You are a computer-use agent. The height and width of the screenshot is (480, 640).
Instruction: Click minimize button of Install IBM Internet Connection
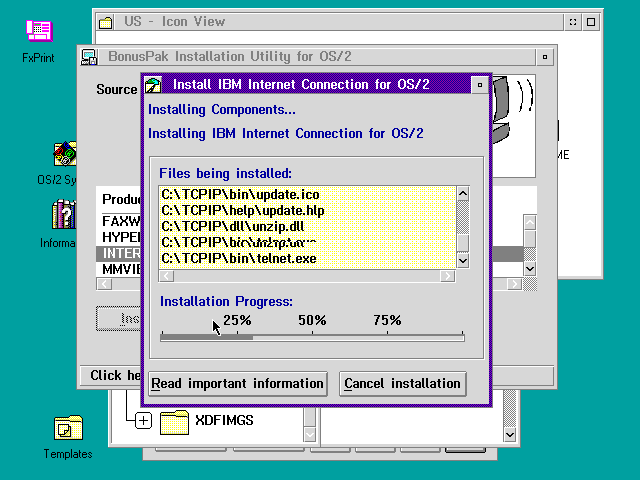480,85
